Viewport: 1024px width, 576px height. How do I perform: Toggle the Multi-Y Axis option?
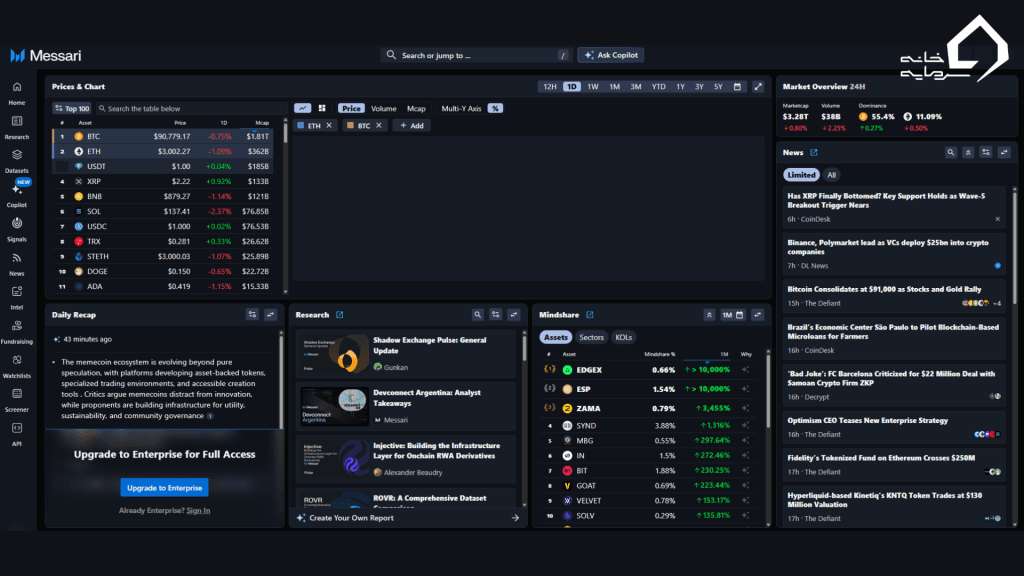click(x=461, y=108)
